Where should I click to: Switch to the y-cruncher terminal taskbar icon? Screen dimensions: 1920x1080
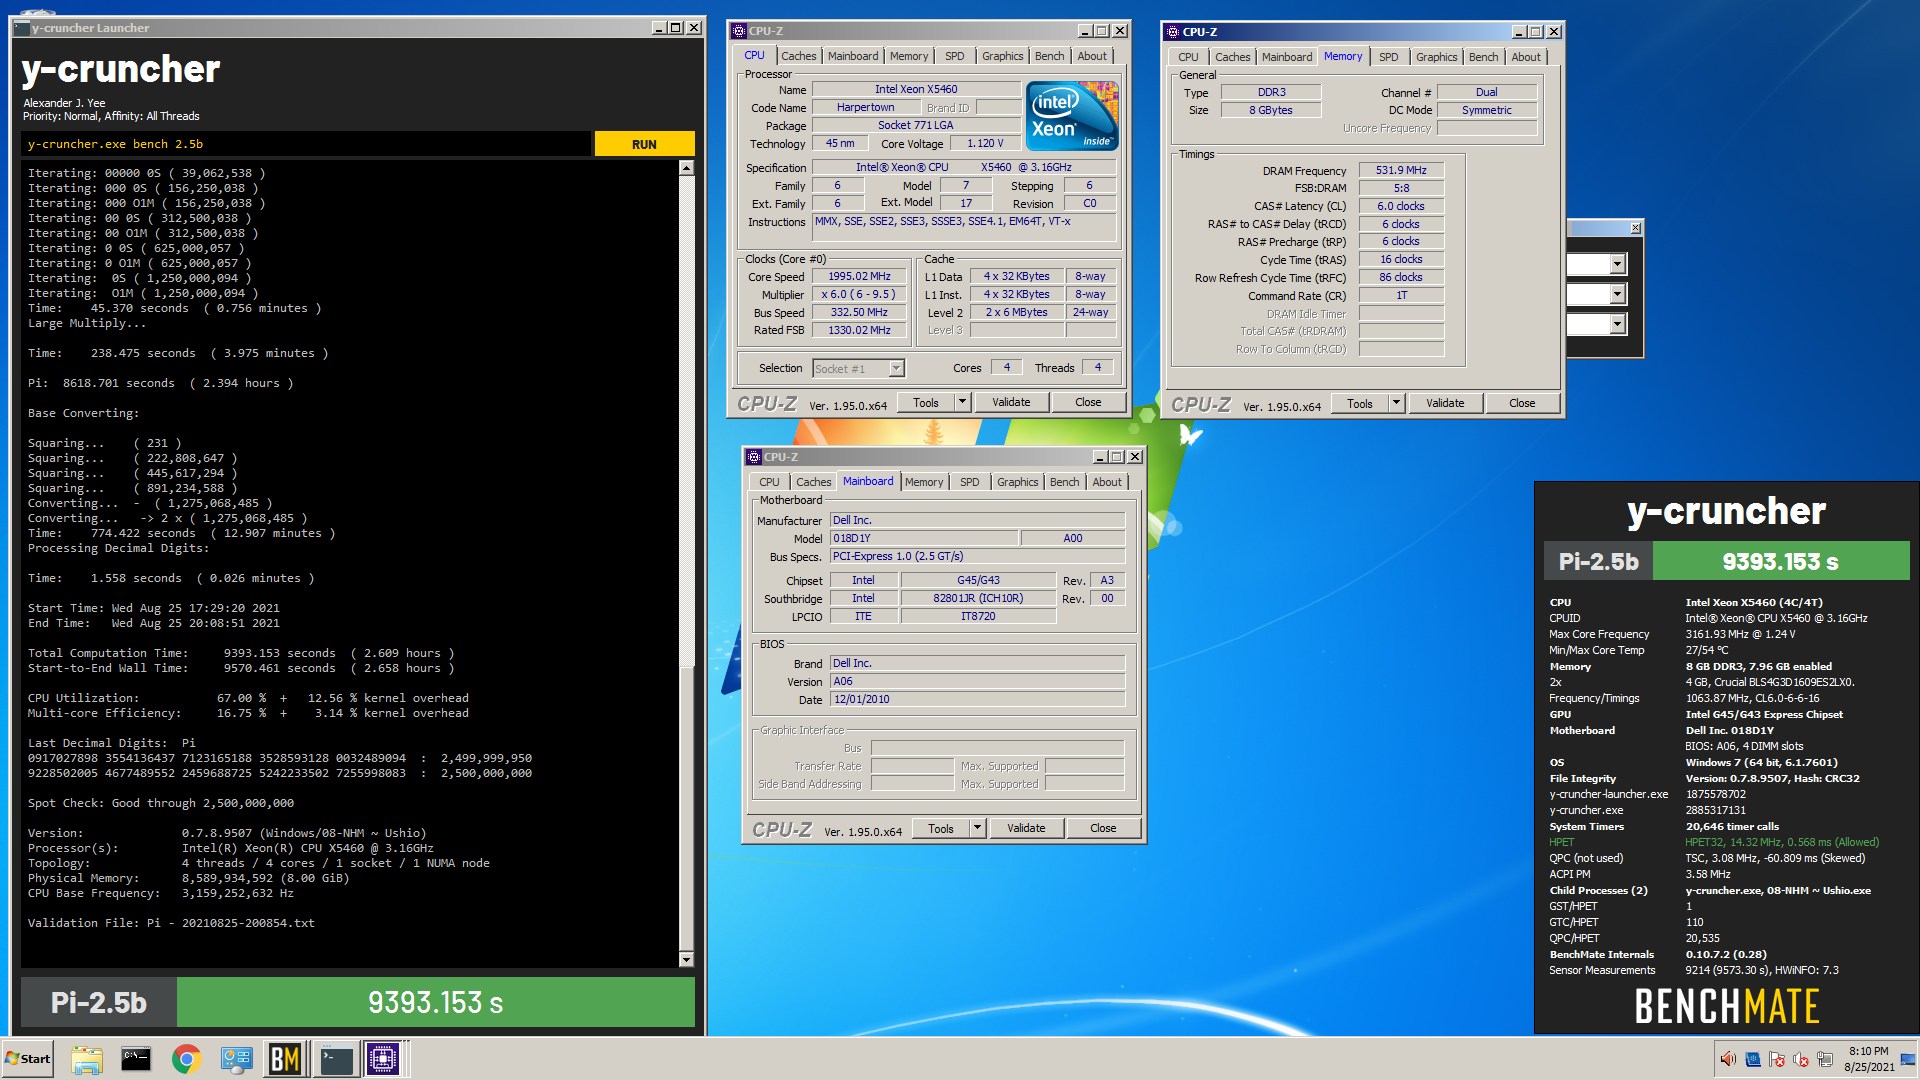[x=336, y=1059]
